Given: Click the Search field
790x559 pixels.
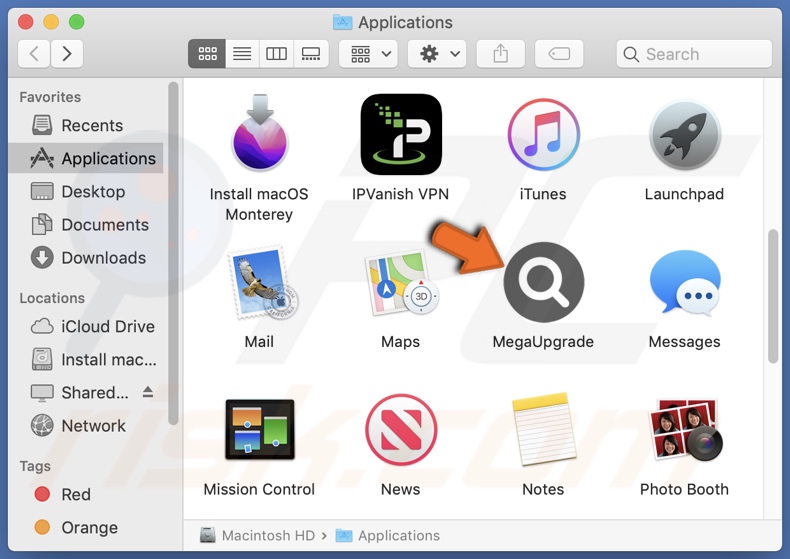Looking at the screenshot, I should coord(694,54).
